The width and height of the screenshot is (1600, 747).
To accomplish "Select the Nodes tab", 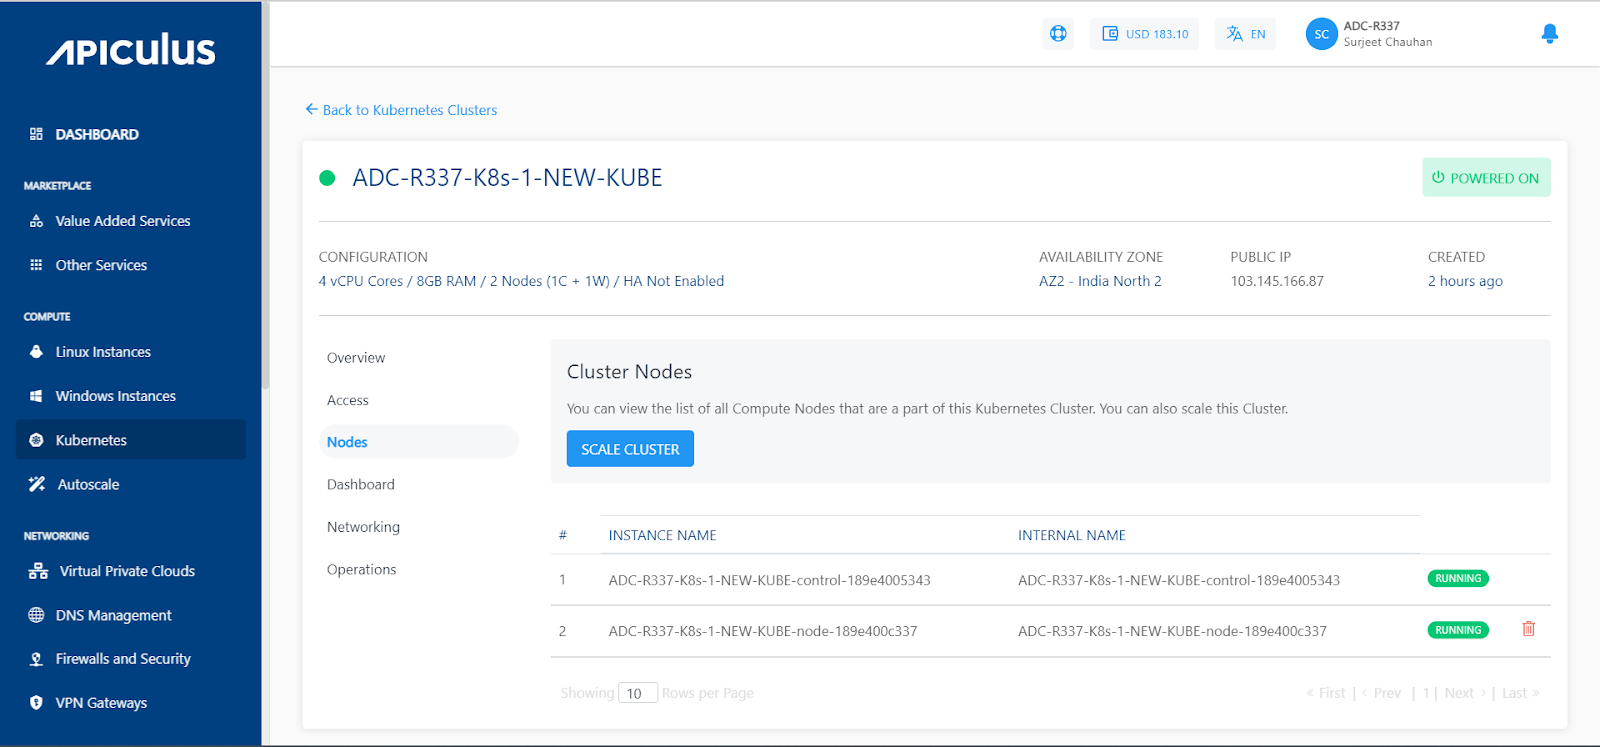I will [x=418, y=442].
